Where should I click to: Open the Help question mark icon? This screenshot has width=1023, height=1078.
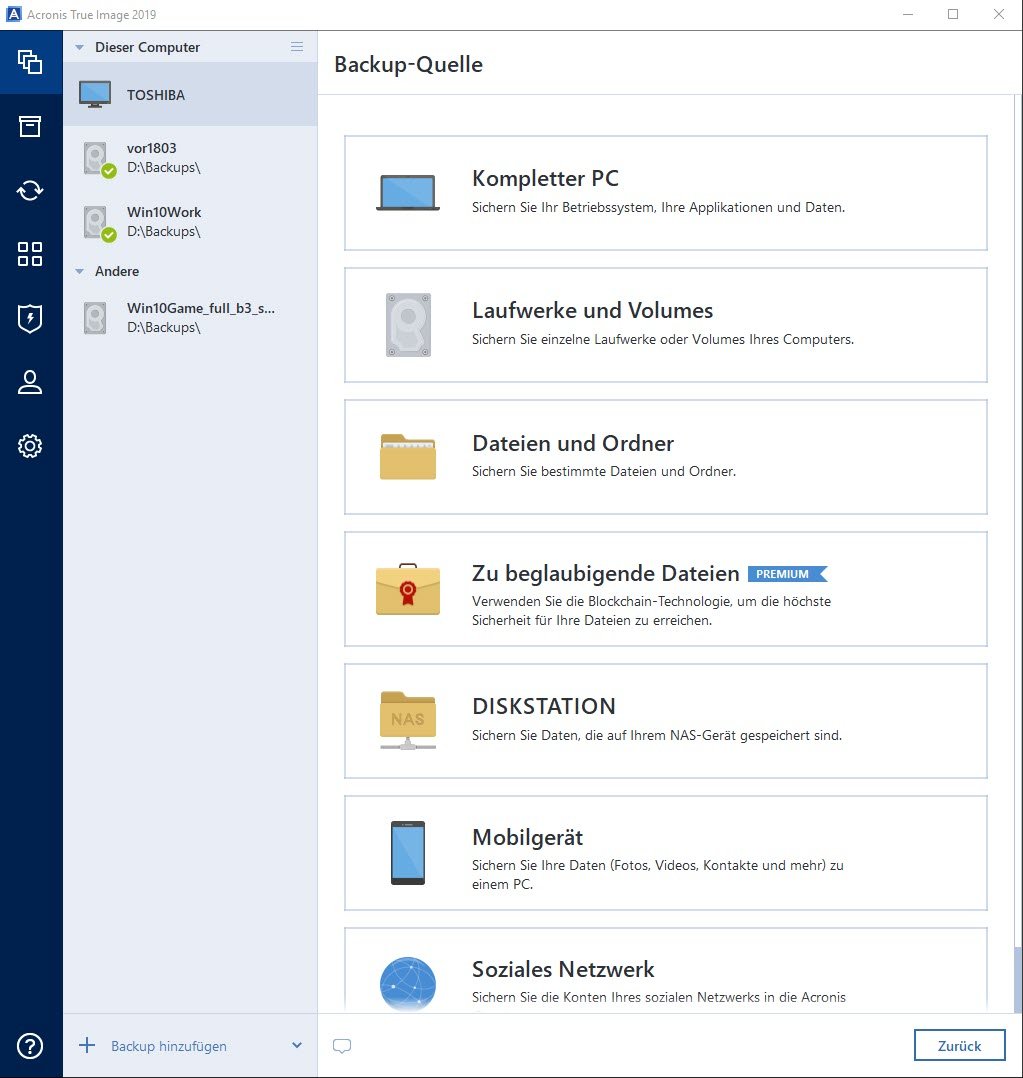(30, 1046)
